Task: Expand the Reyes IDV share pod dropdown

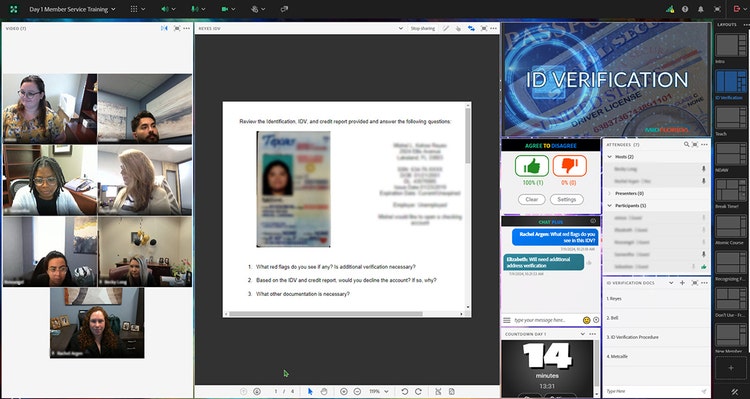Action: pyautogui.click(x=401, y=28)
